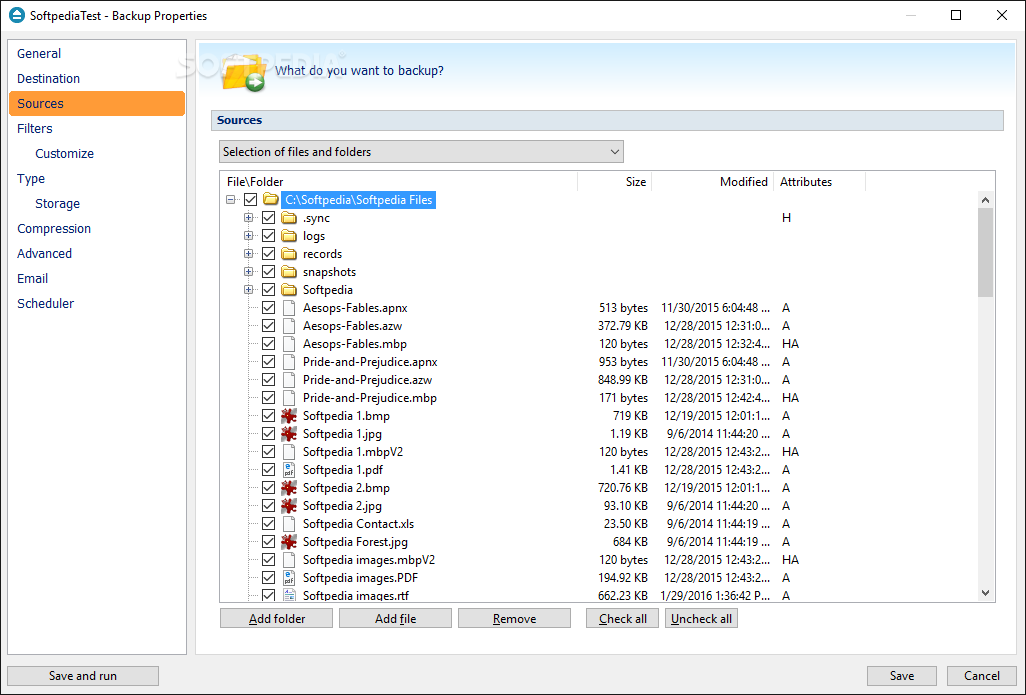Uncheck the .sync folder checkbox
This screenshot has height=695, width=1026.
(268, 218)
